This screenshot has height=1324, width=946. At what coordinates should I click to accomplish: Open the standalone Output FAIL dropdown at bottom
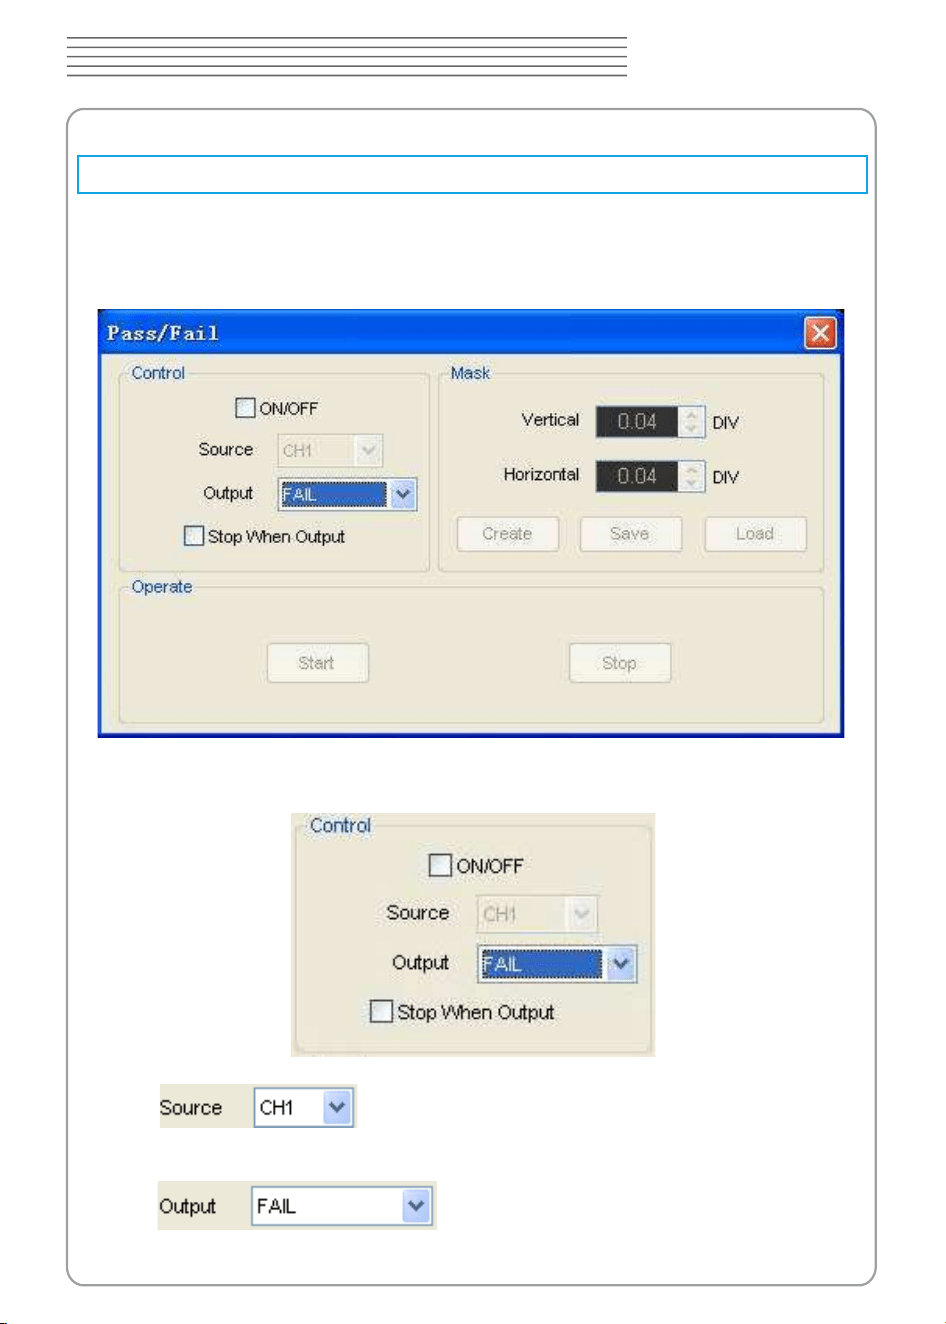(416, 1206)
